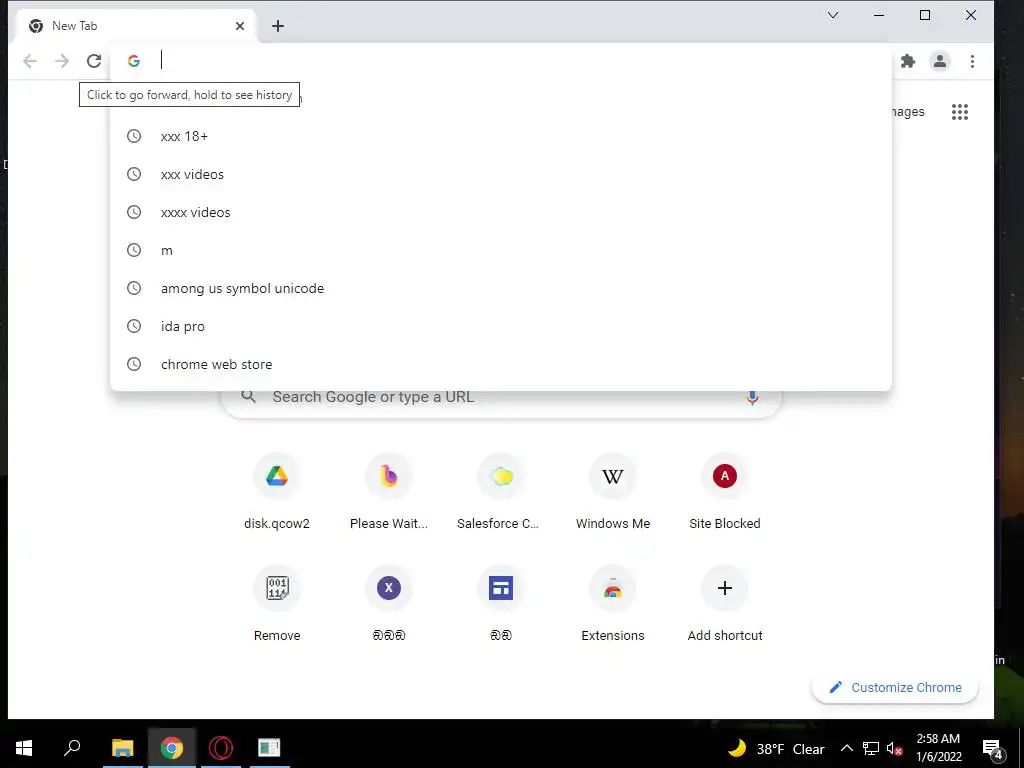Image resolution: width=1024 pixels, height=768 pixels.
Task: Choose suggestion 'among us symbol unicode'
Action: (501, 288)
